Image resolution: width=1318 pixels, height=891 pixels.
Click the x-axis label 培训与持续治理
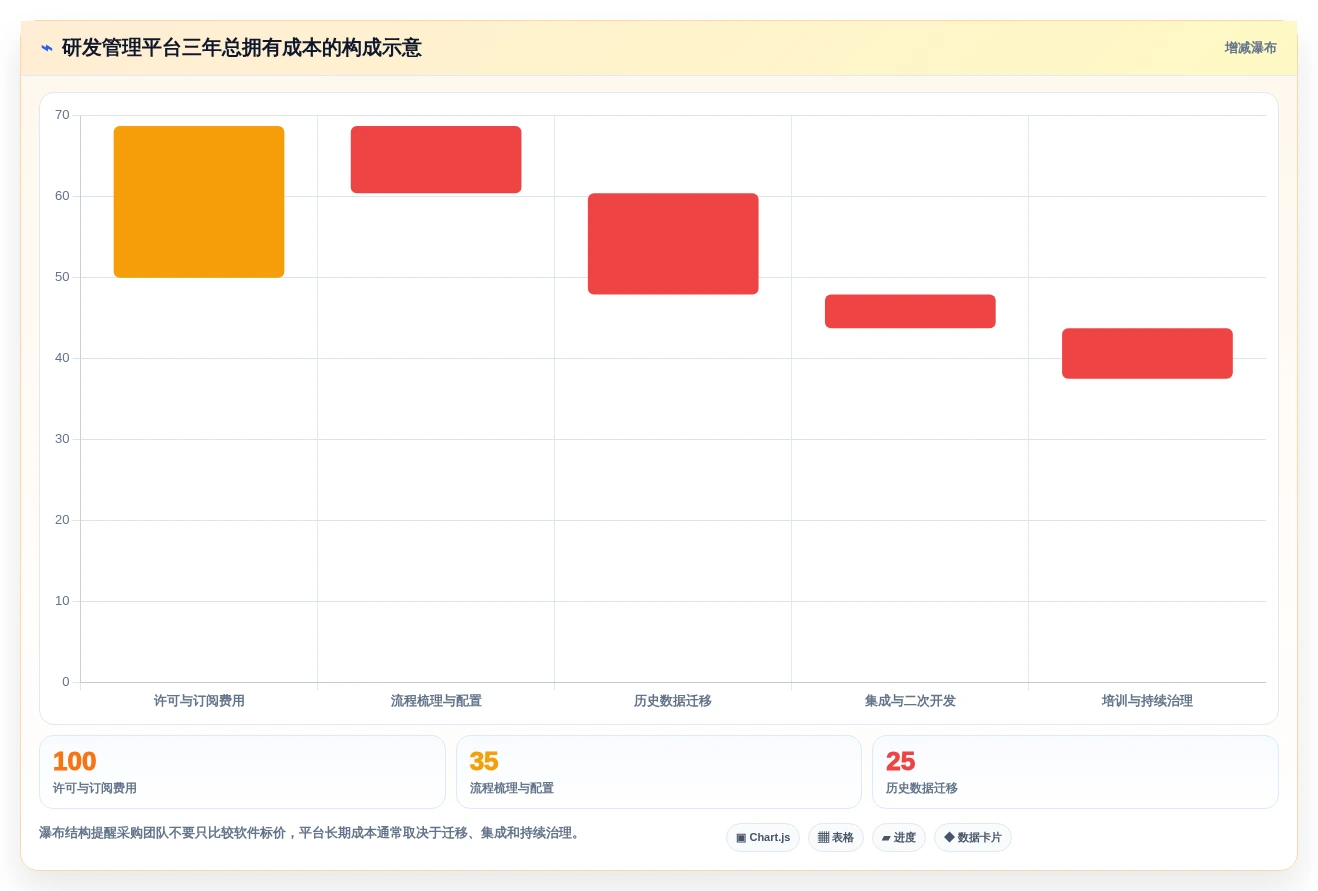[x=1147, y=701]
